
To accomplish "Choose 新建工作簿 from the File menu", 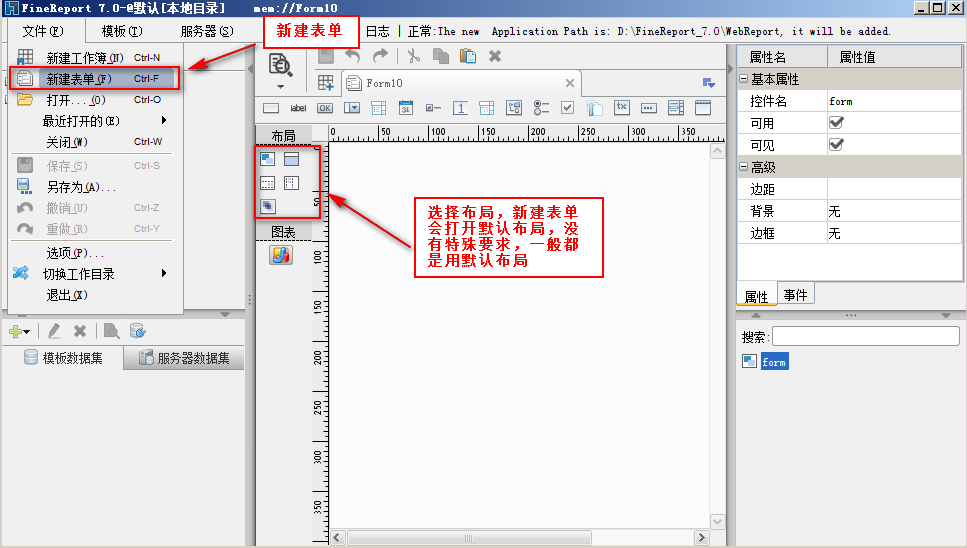I will click(x=96, y=57).
